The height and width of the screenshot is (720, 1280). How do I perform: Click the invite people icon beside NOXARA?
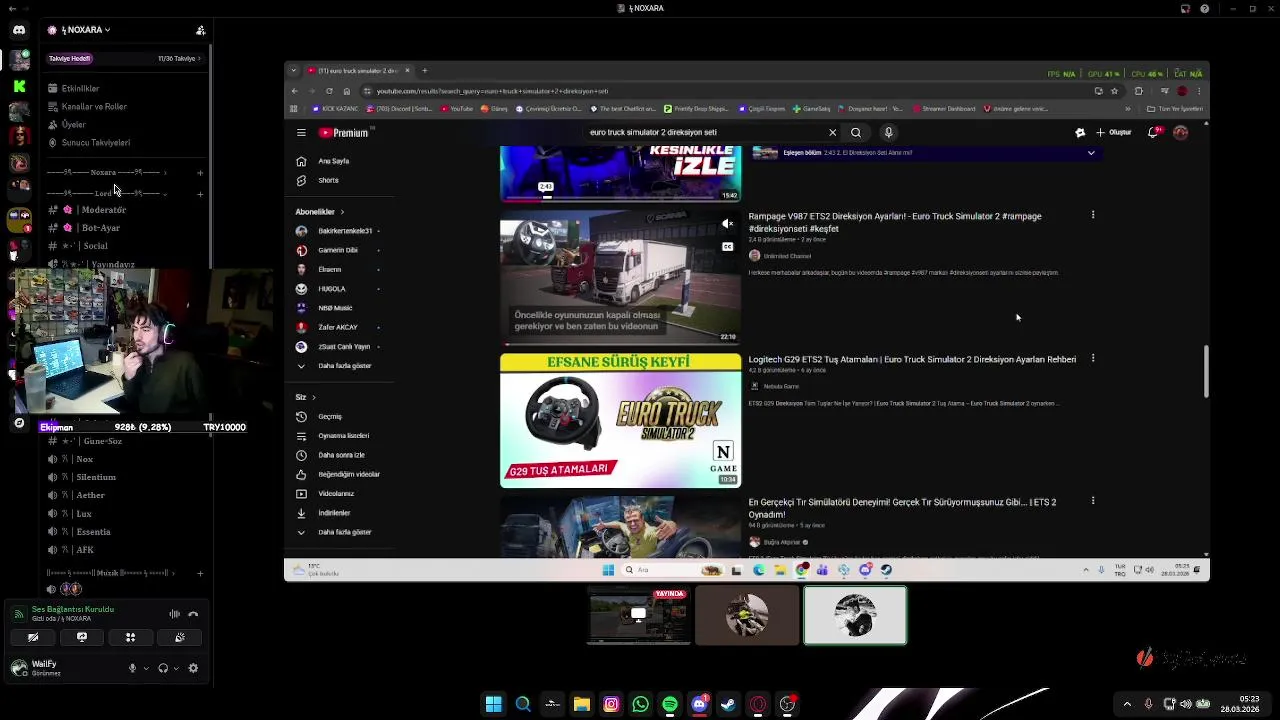tap(200, 30)
